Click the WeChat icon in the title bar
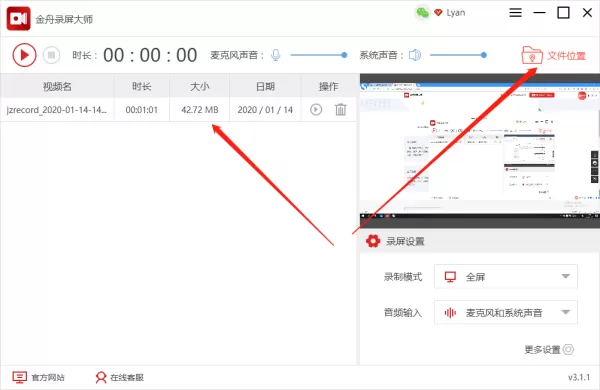 (x=422, y=13)
